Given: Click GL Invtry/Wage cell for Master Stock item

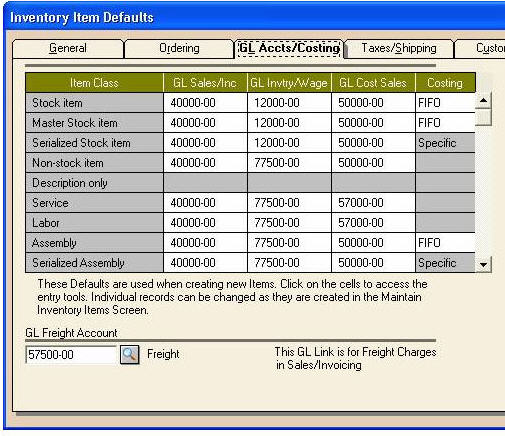Looking at the screenshot, I should 289,123.
